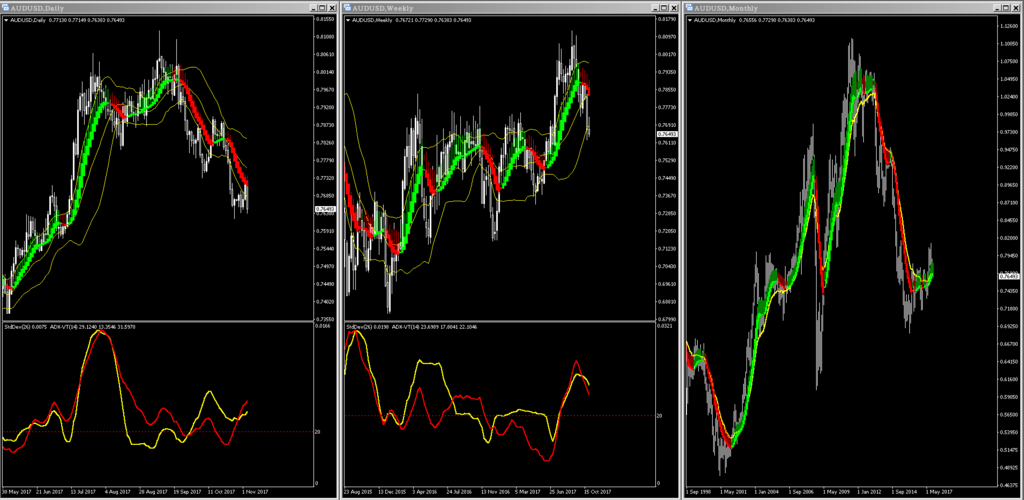
Task: Minimize the AUDUSD,Weekly chart window
Action: point(655,8)
